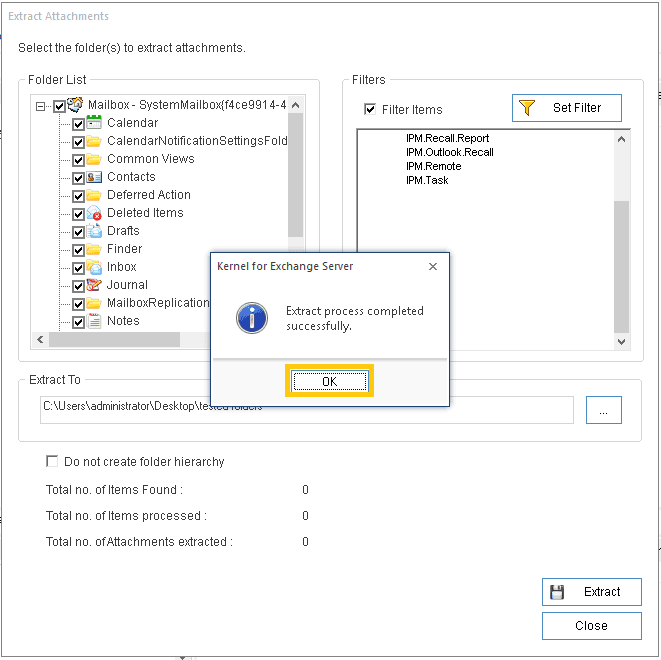The width and height of the screenshot is (661, 660).
Task: Close the Kernel for Exchange Server popup
Action: point(433,266)
